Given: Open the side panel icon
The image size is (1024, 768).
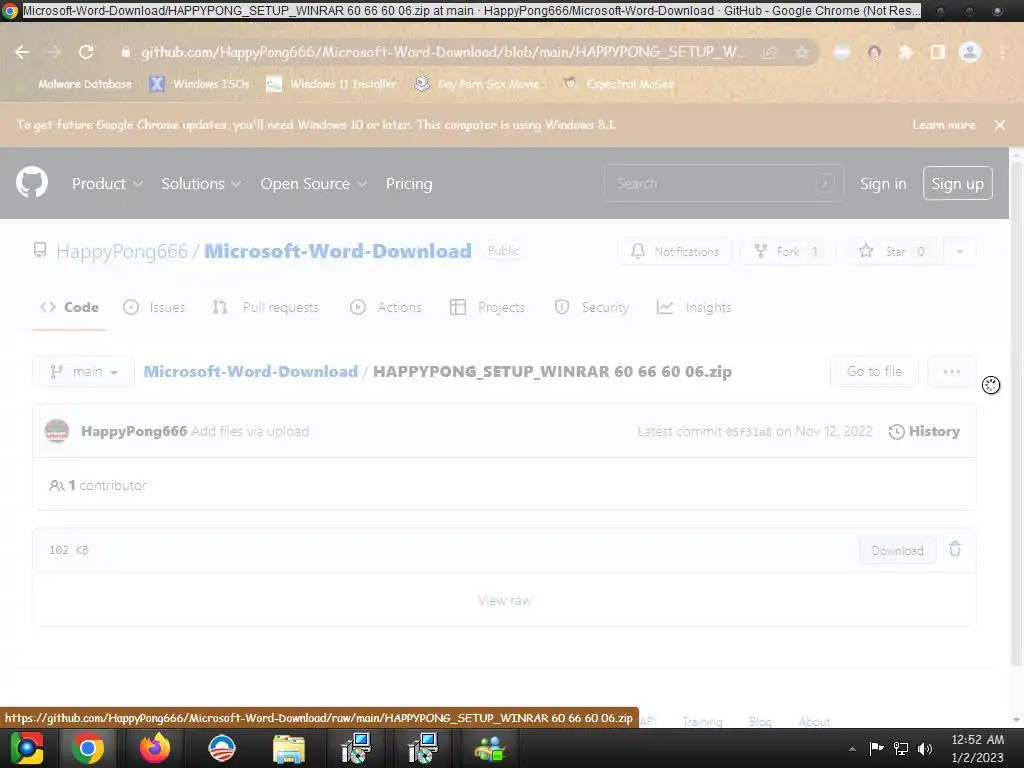Looking at the screenshot, I should tap(938, 52).
